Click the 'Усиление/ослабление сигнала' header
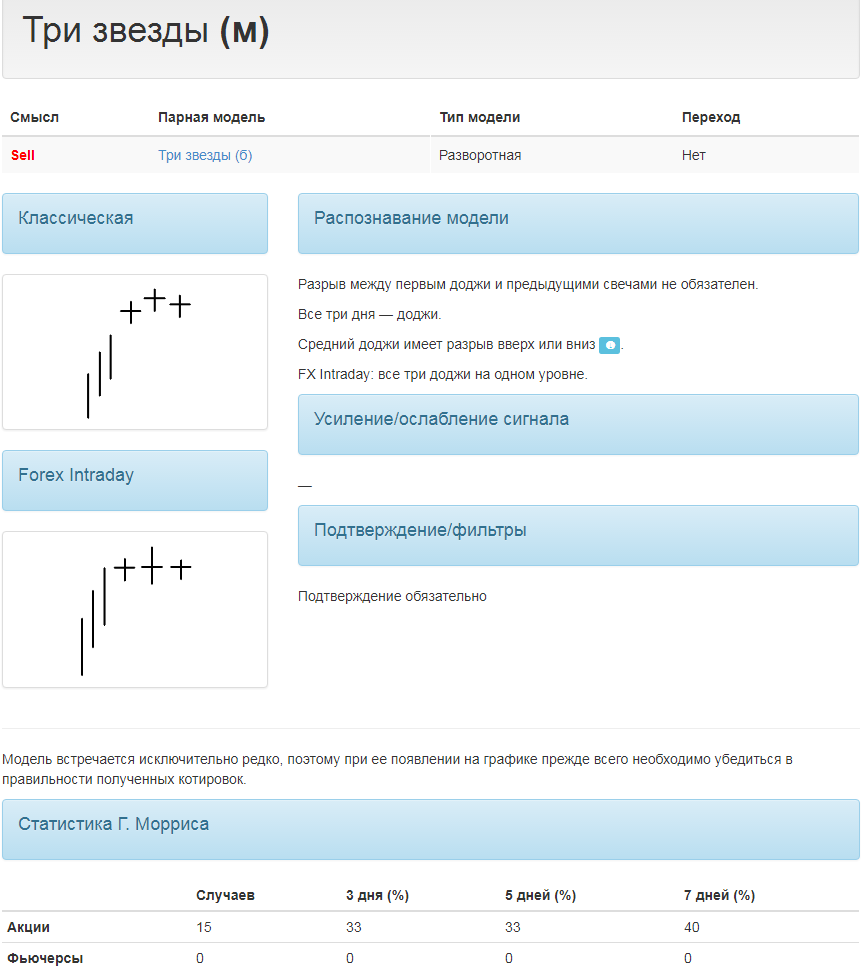This screenshot has width=864, height=975. click(x=578, y=424)
